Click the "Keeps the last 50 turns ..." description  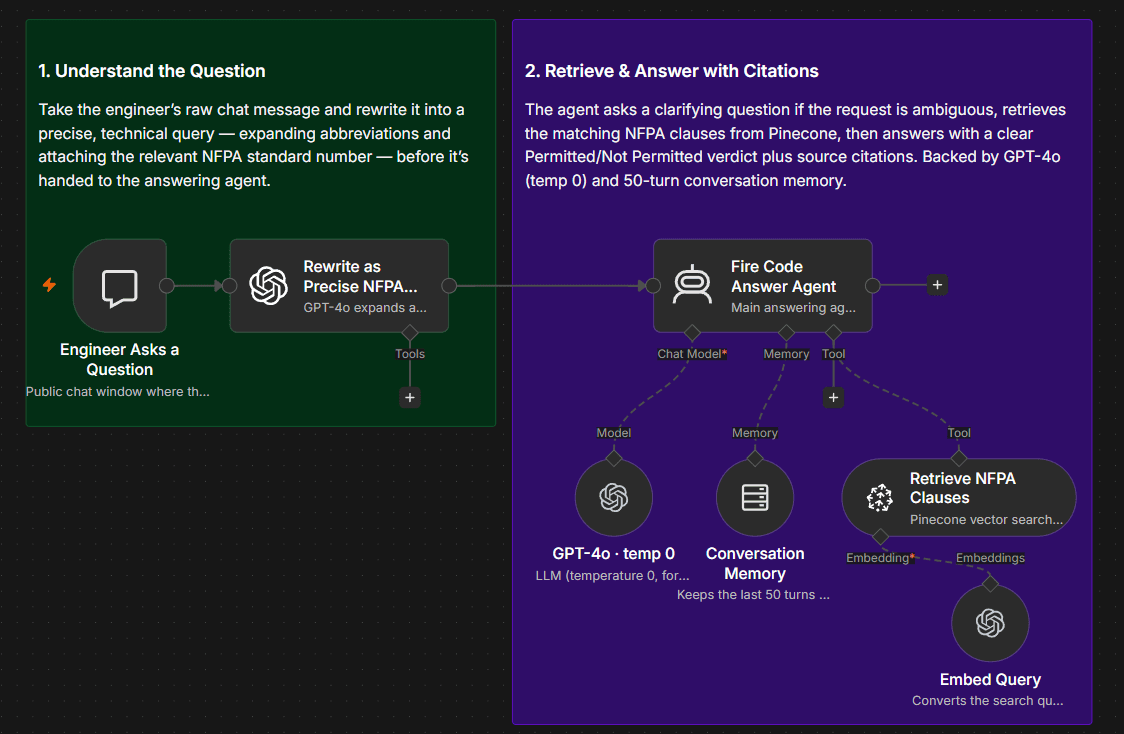(x=753, y=594)
